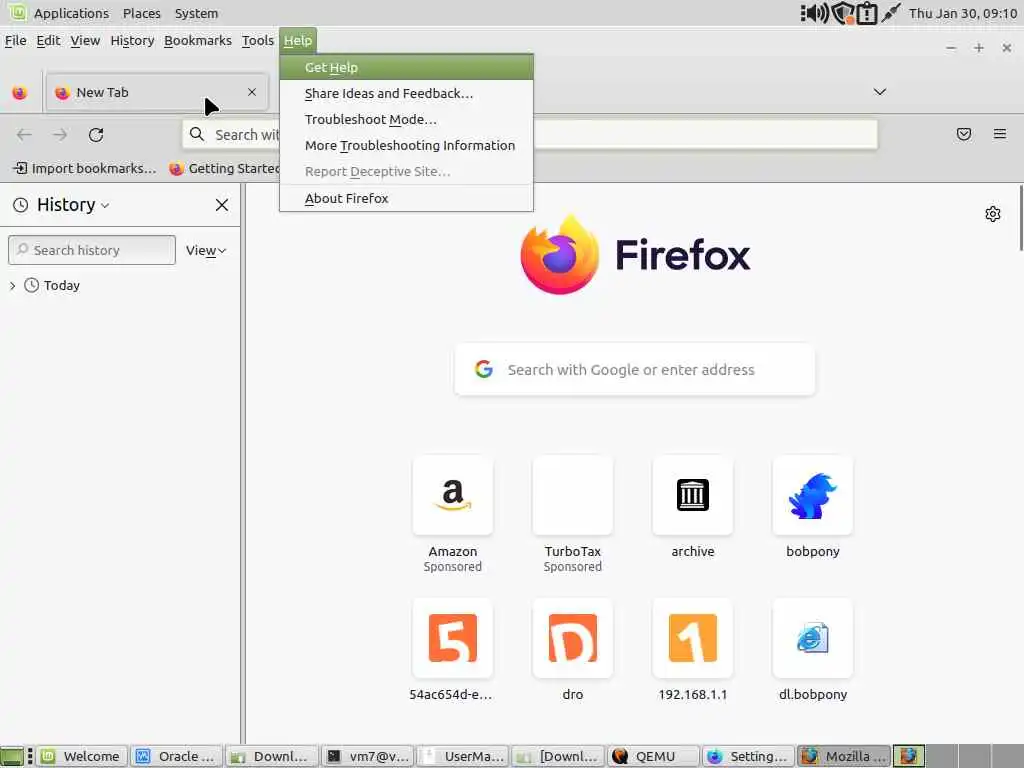Image resolution: width=1024 pixels, height=768 pixels.
Task: Open the Applications menu in top panel
Action: tap(71, 13)
